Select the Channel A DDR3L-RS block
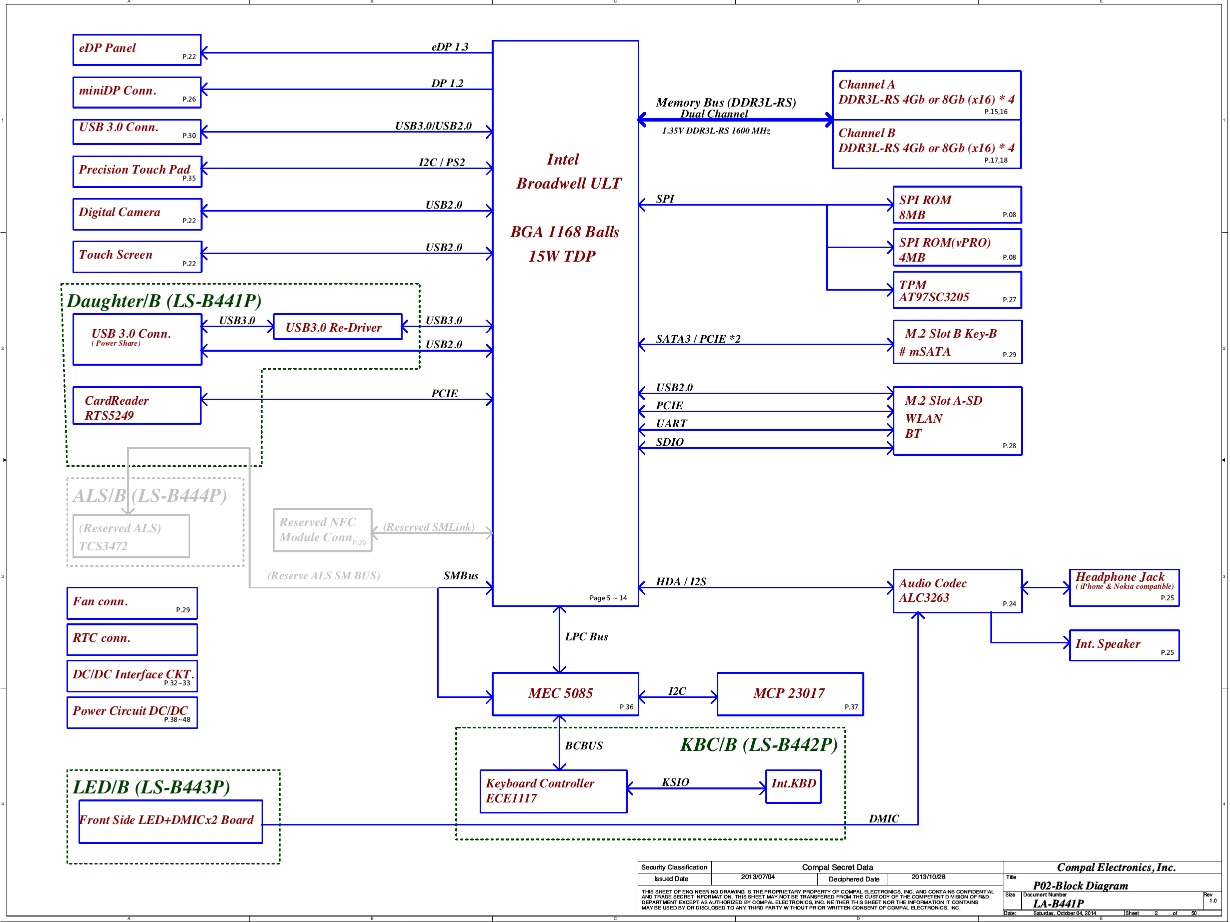1230x922 pixels. pyautogui.click(x=927, y=95)
